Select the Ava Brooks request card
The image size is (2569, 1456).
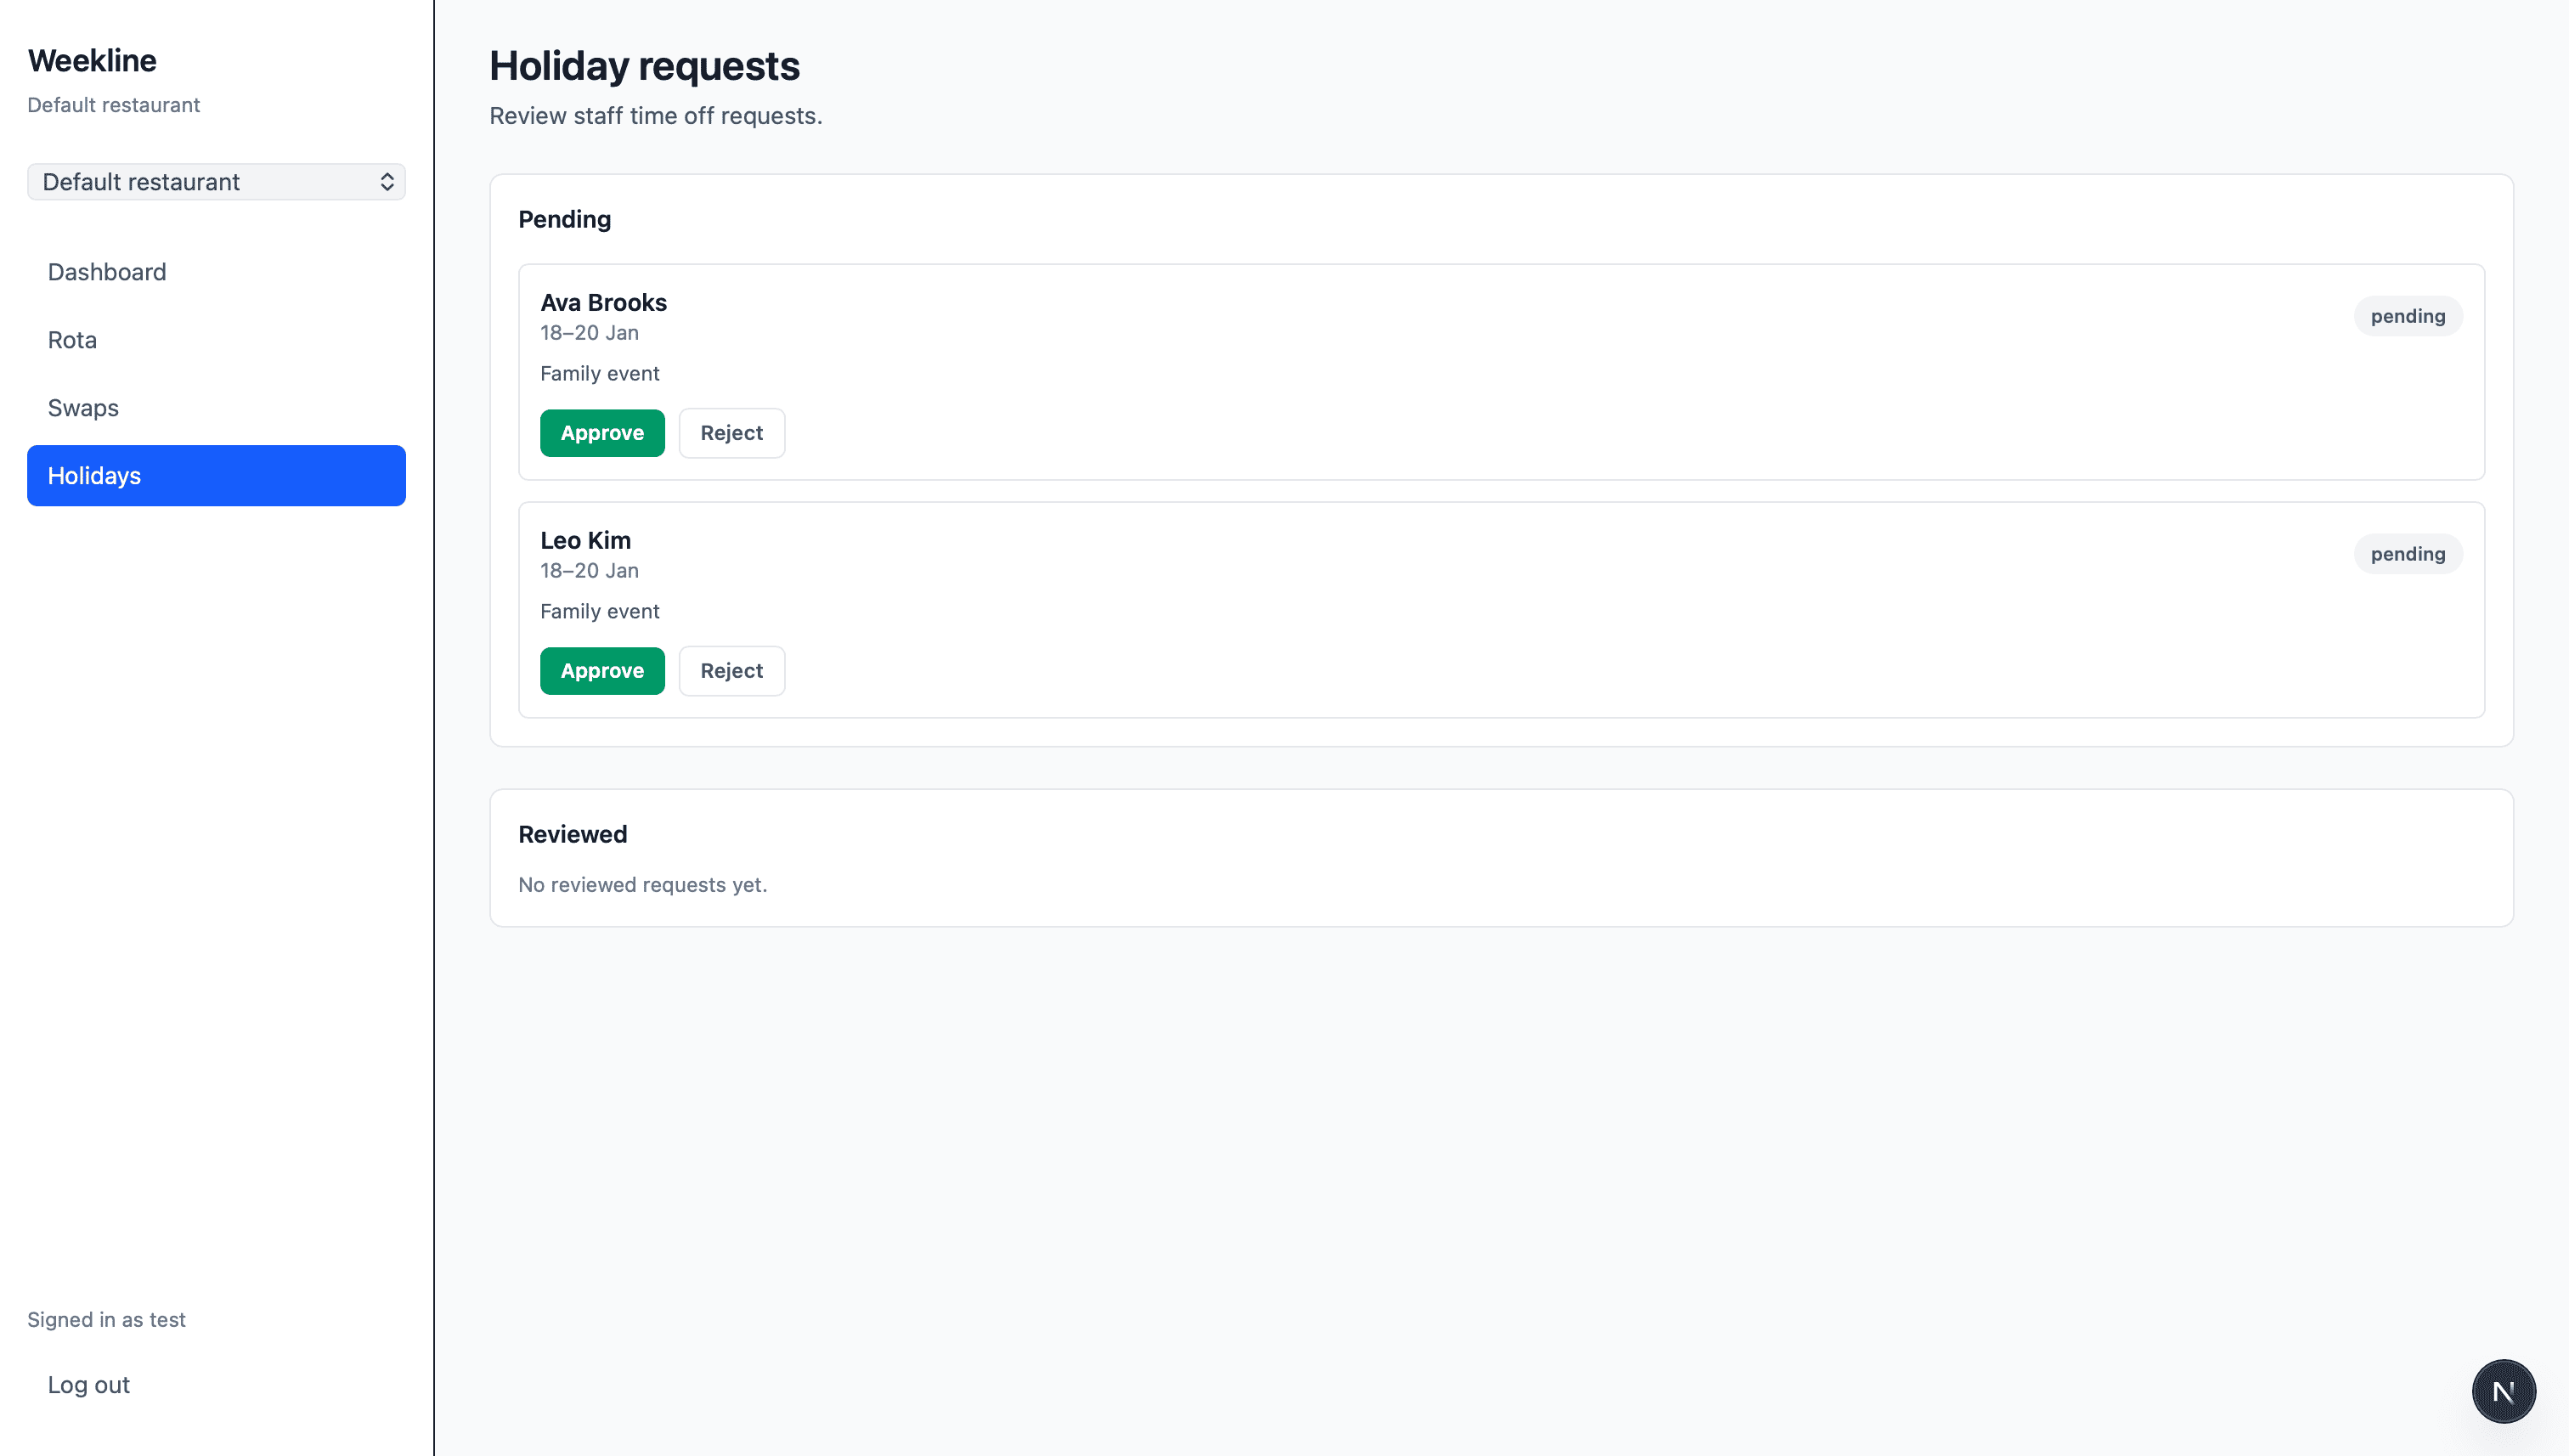click(x=1500, y=372)
